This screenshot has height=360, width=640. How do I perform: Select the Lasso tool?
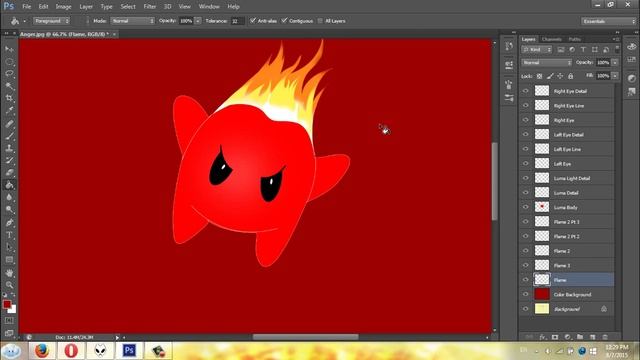pyautogui.click(x=9, y=74)
